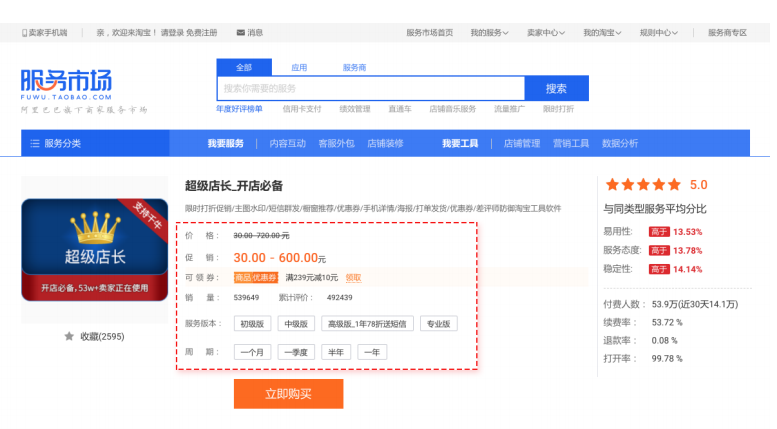Click the 店铺音乐服务 hot search link
Viewport: 777px width, 429px height.
pos(452,109)
